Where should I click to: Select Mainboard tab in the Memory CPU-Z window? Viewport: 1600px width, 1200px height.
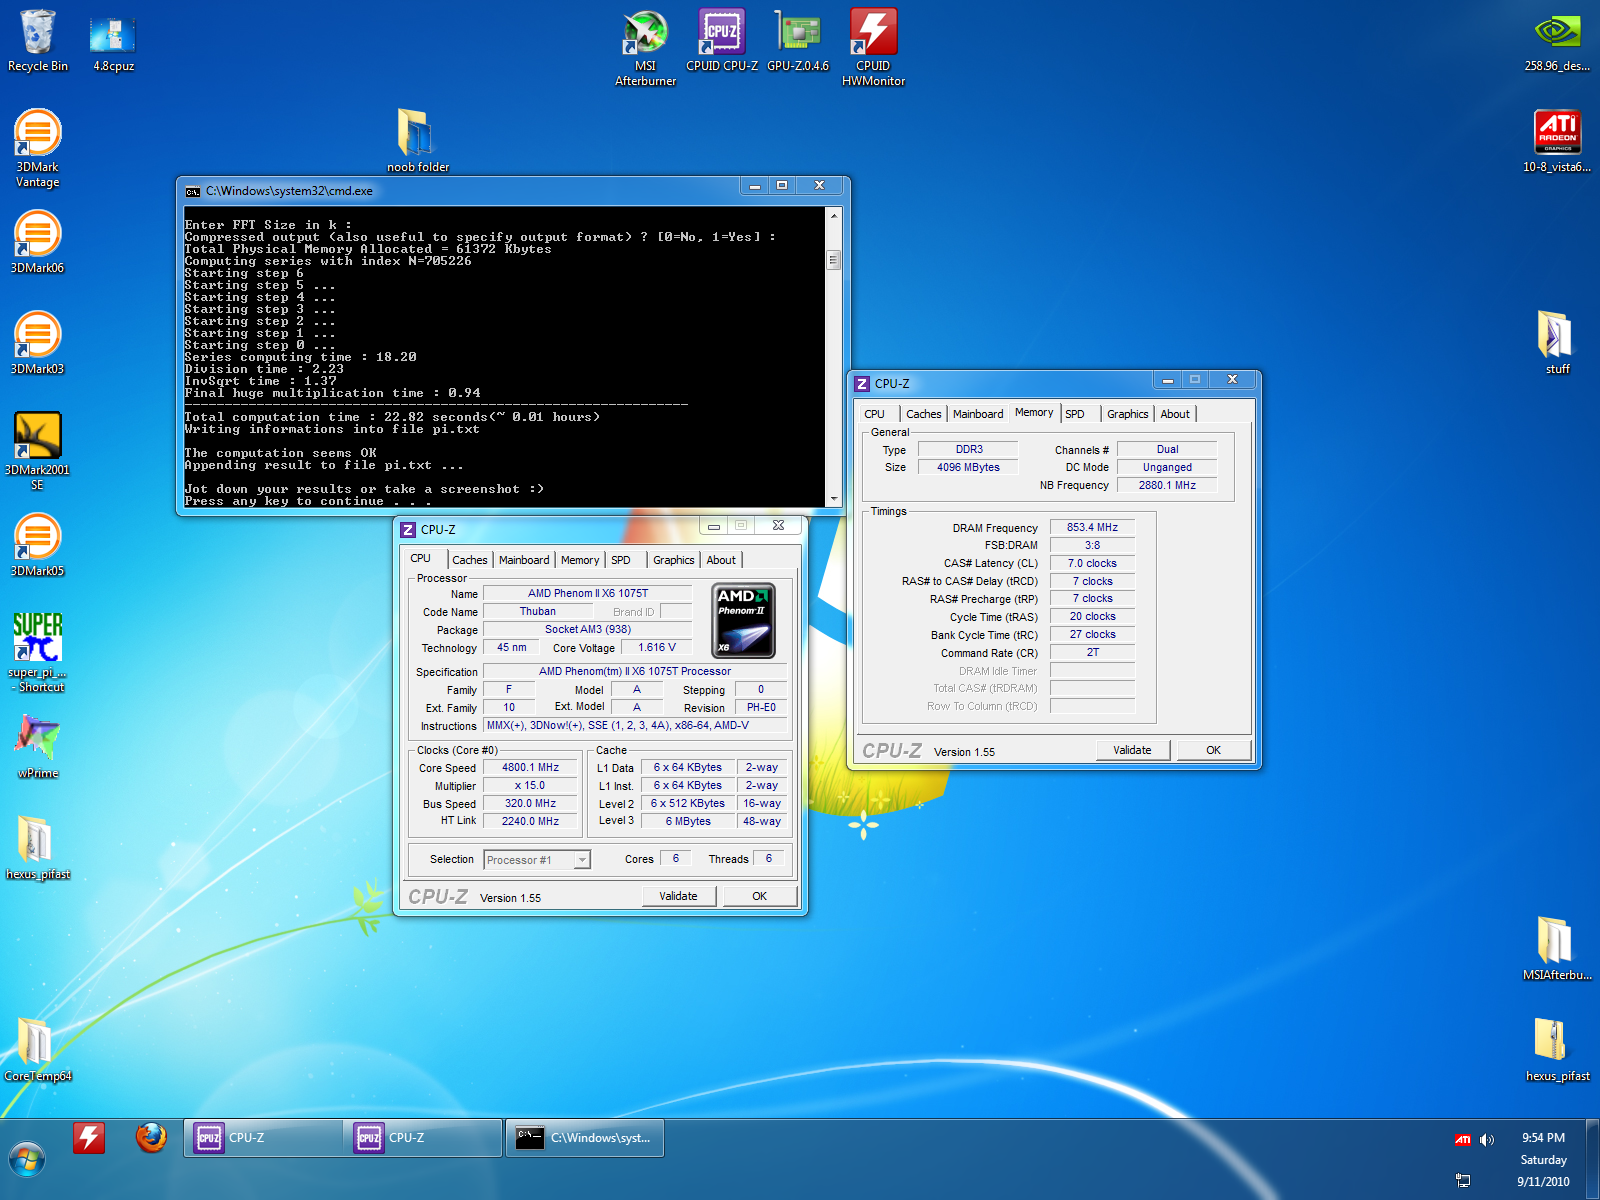[978, 414]
